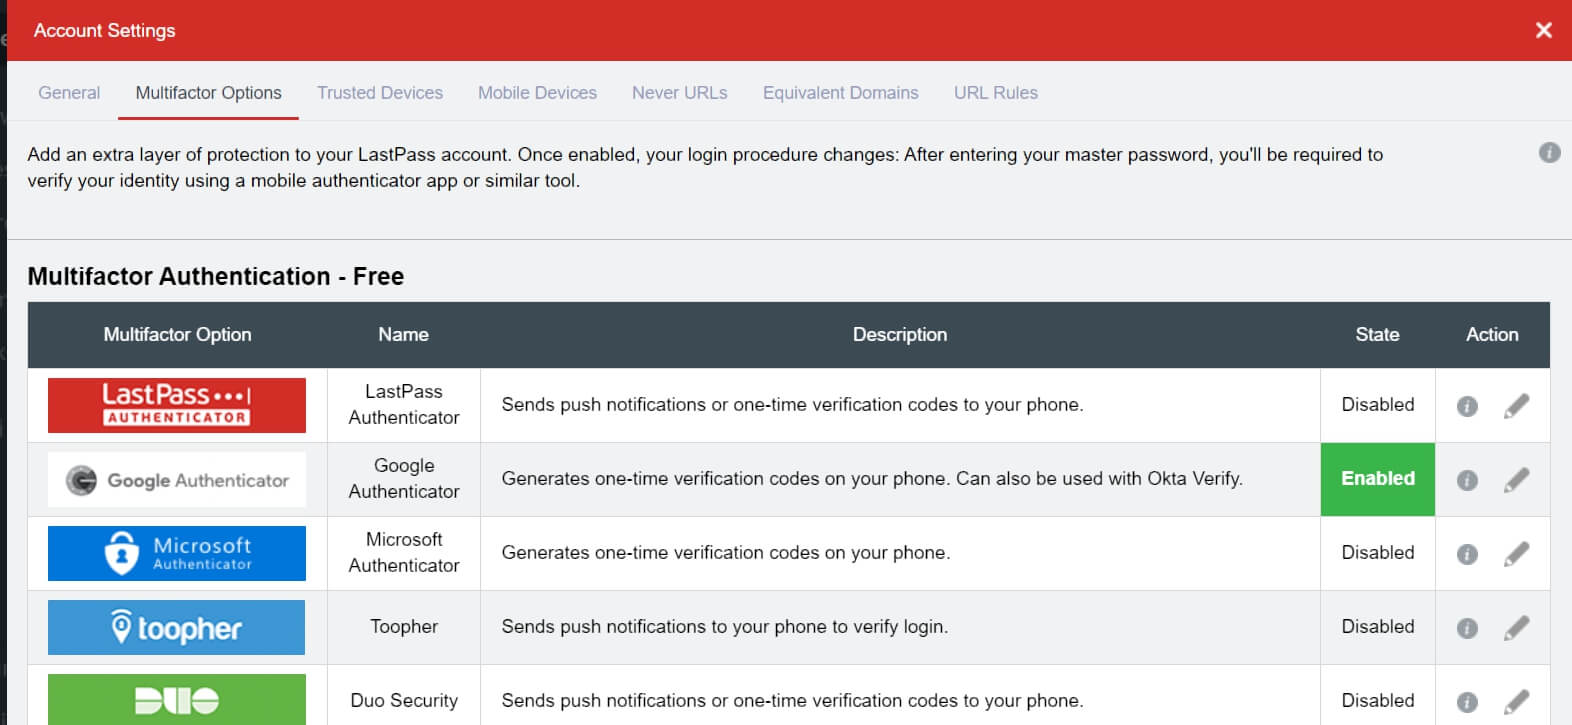
Task: Switch to the General tab
Action: (x=69, y=93)
